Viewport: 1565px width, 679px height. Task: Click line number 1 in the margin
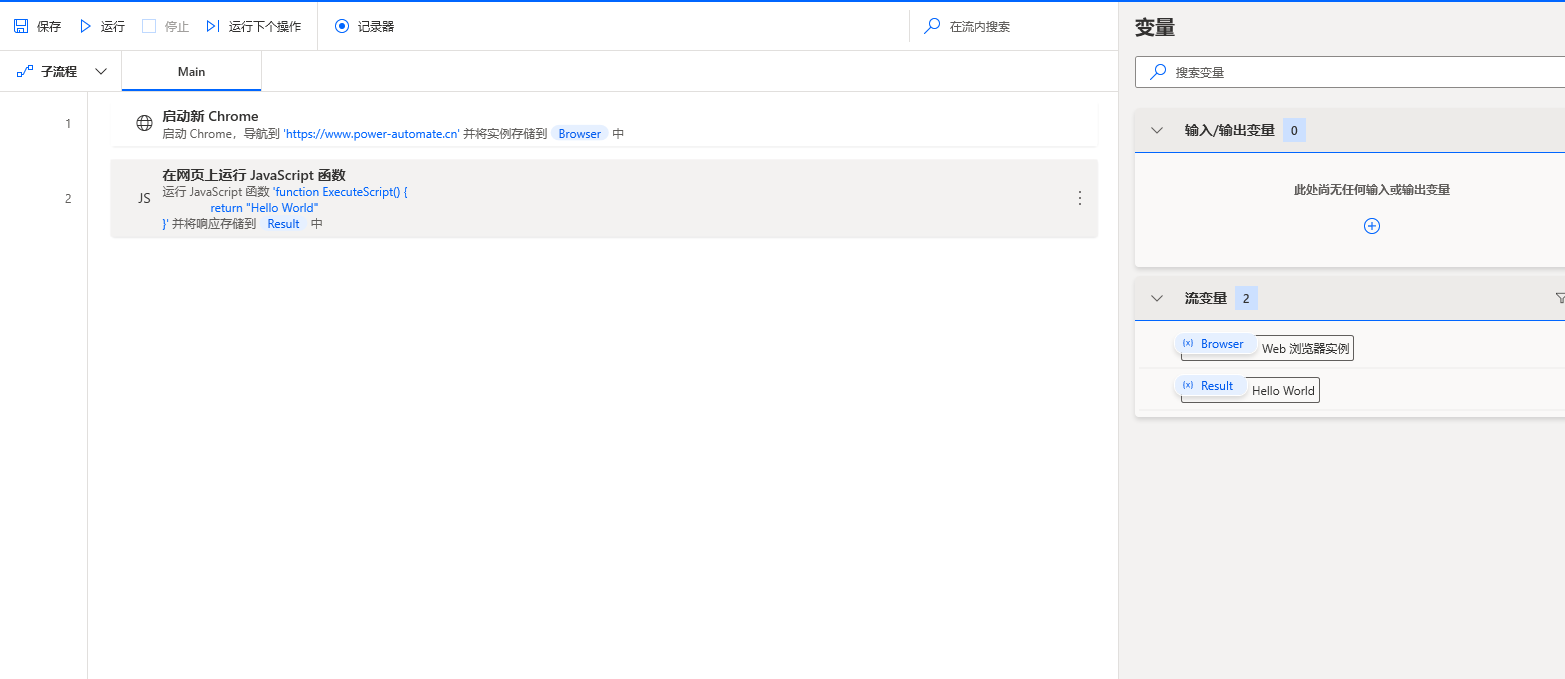pyautogui.click(x=68, y=124)
